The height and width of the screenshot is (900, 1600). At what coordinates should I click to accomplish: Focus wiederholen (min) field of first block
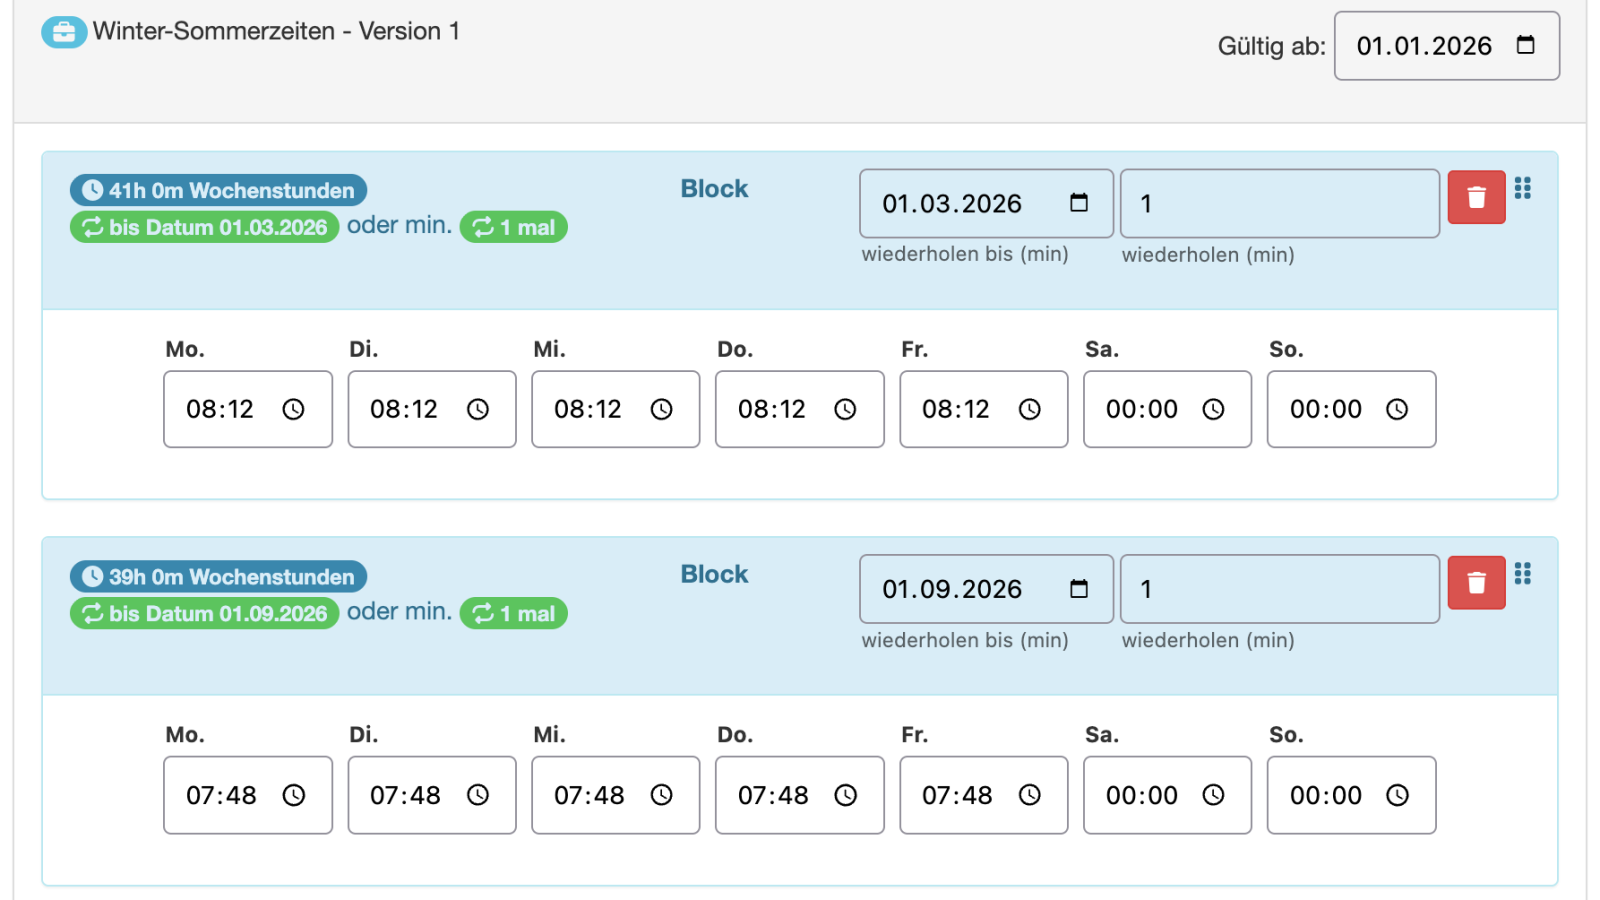tap(1280, 203)
